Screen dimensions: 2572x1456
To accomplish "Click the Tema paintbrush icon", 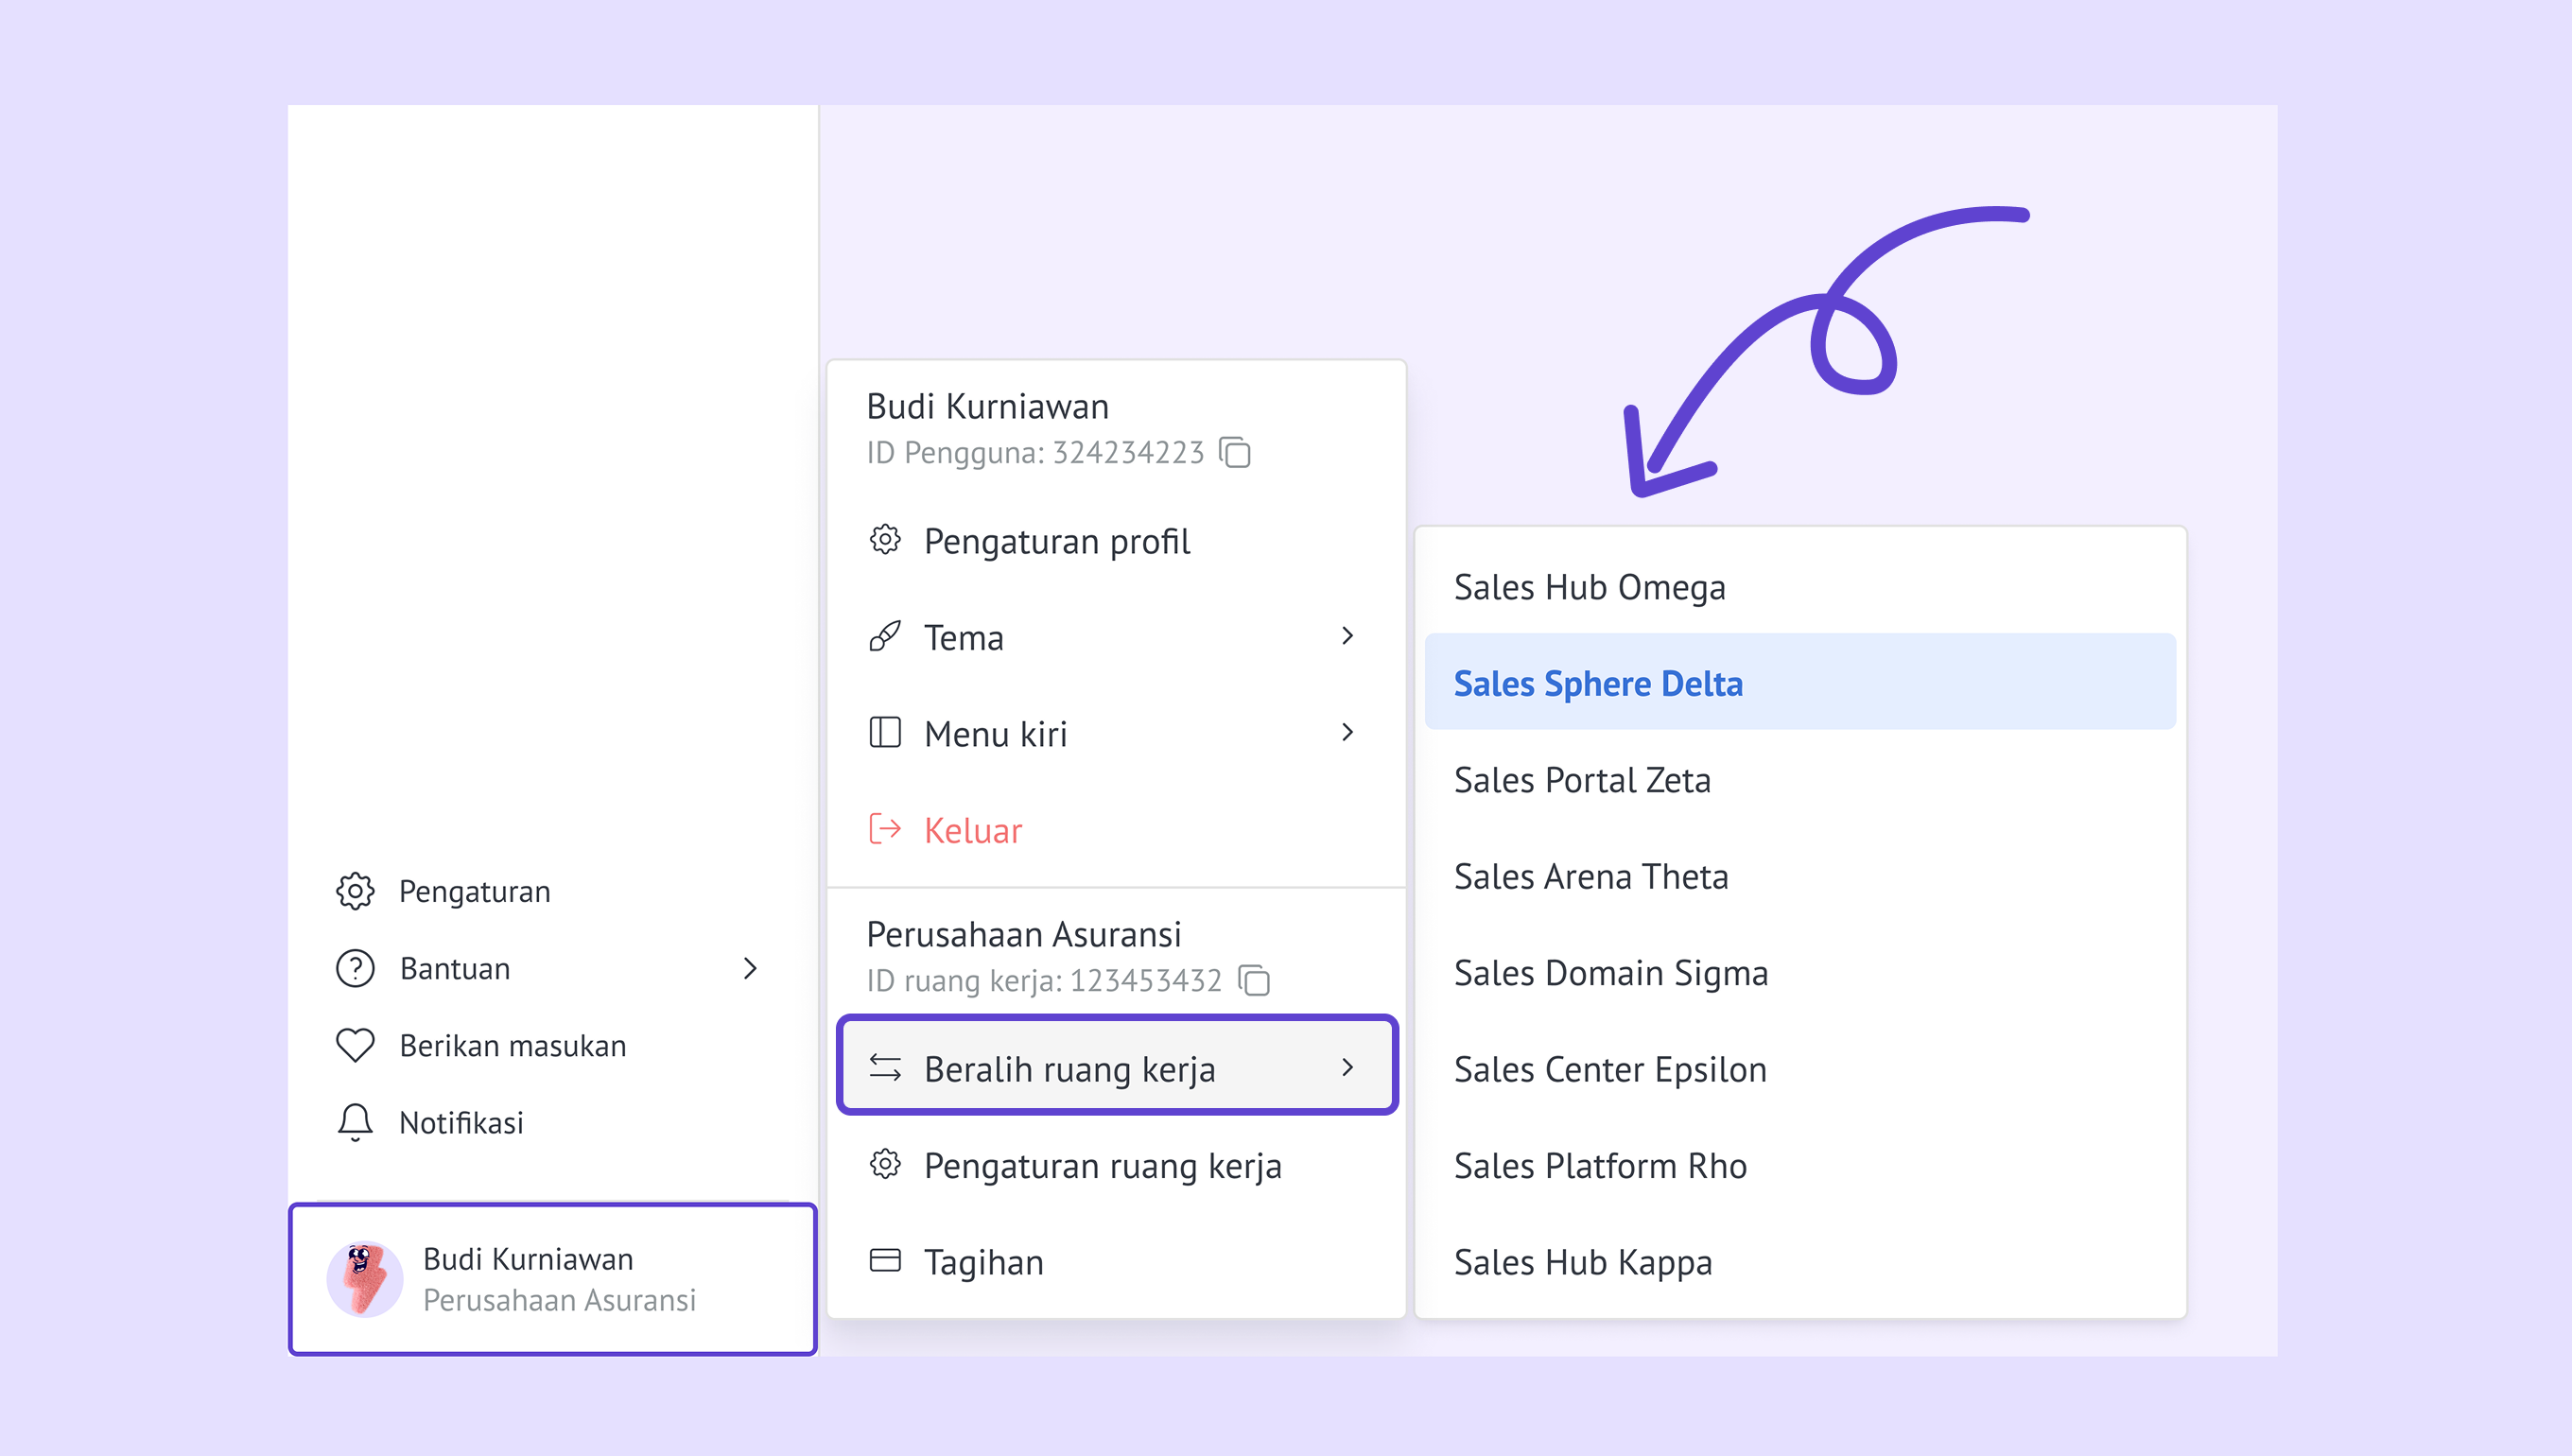I will pos(885,637).
